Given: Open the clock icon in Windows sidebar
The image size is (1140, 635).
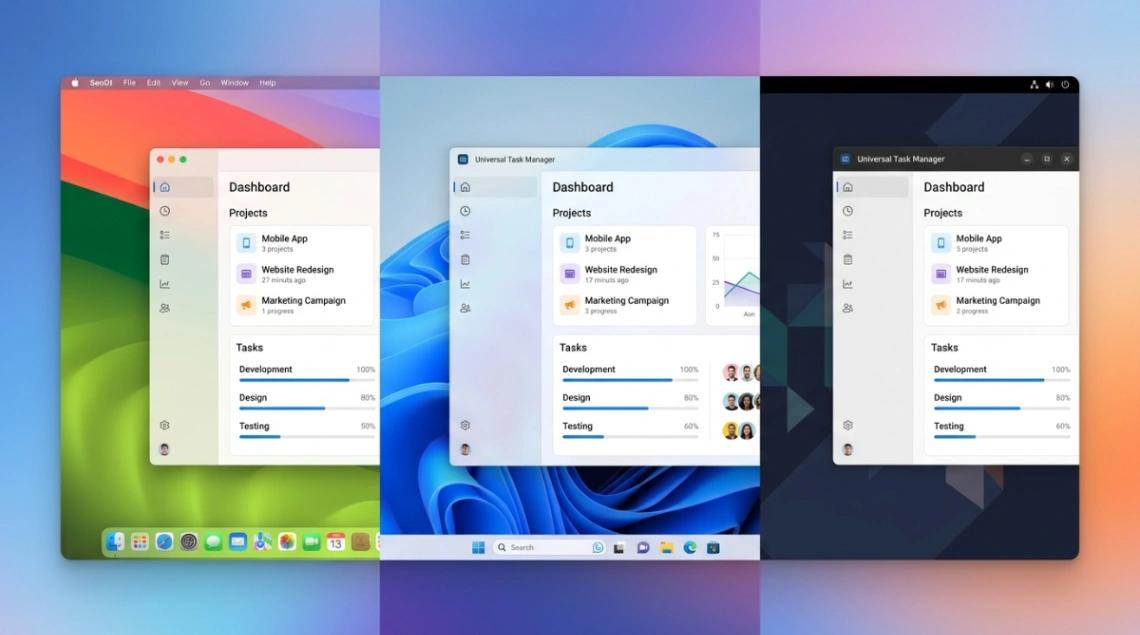Looking at the screenshot, I should [x=465, y=211].
